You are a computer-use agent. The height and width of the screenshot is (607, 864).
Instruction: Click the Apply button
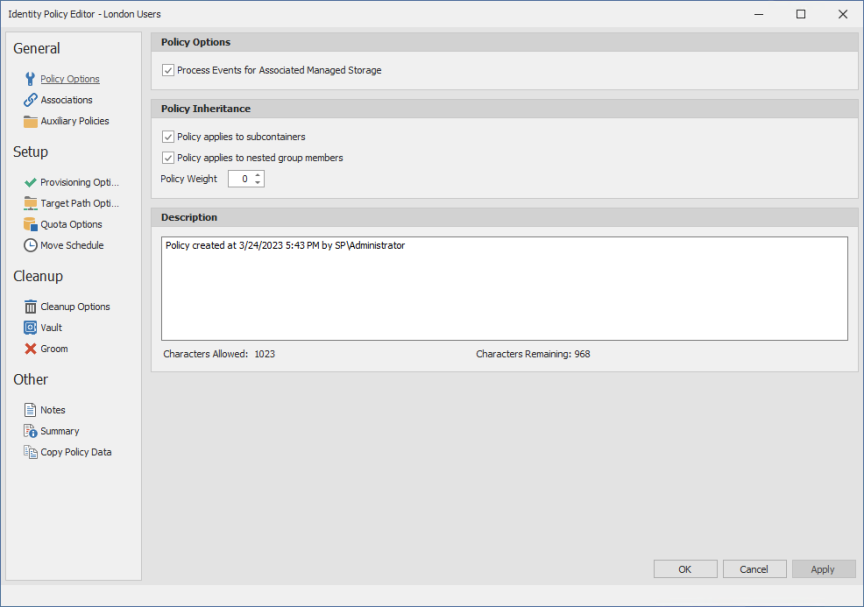[x=823, y=569]
